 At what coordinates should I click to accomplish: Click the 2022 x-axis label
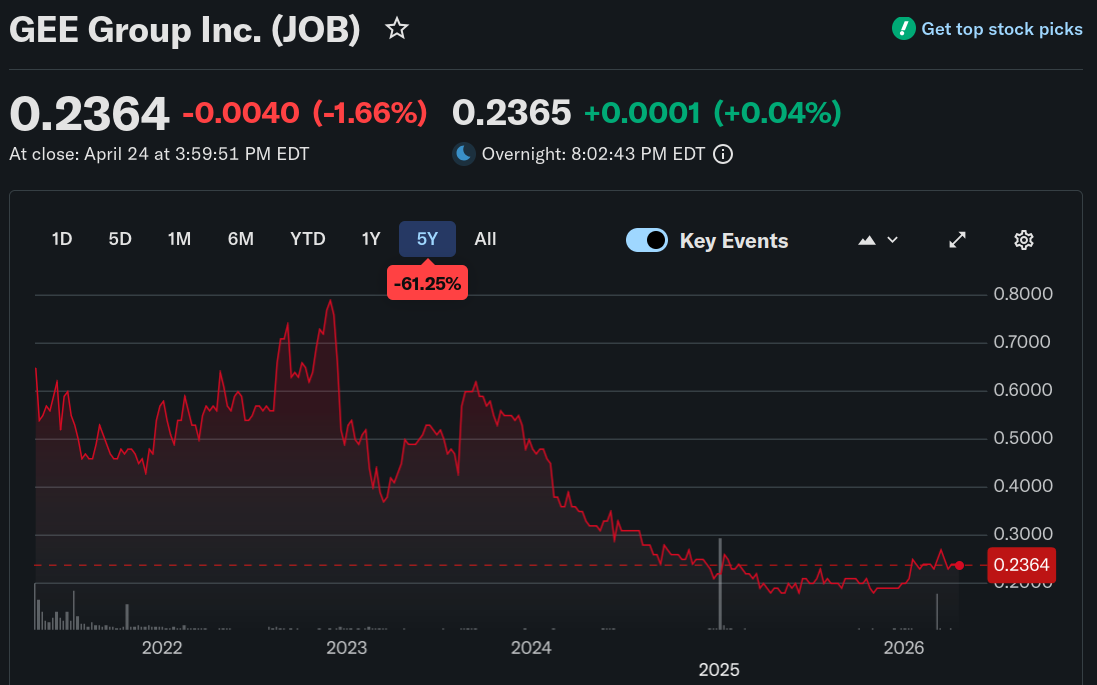tap(162, 648)
